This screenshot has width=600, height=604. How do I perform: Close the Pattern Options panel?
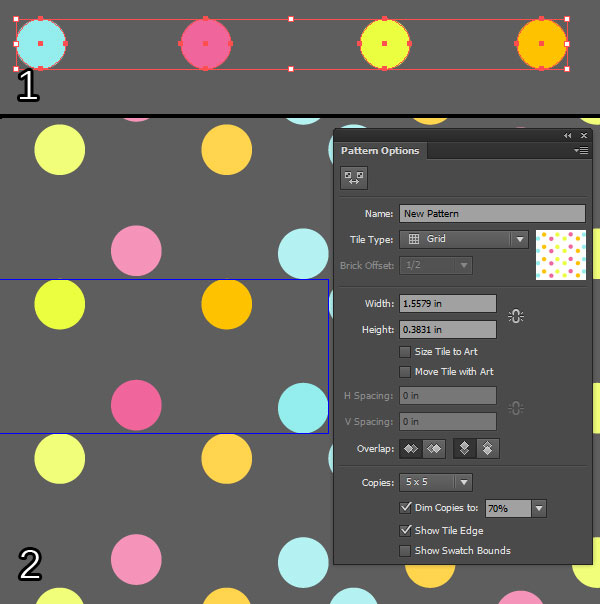[584, 136]
